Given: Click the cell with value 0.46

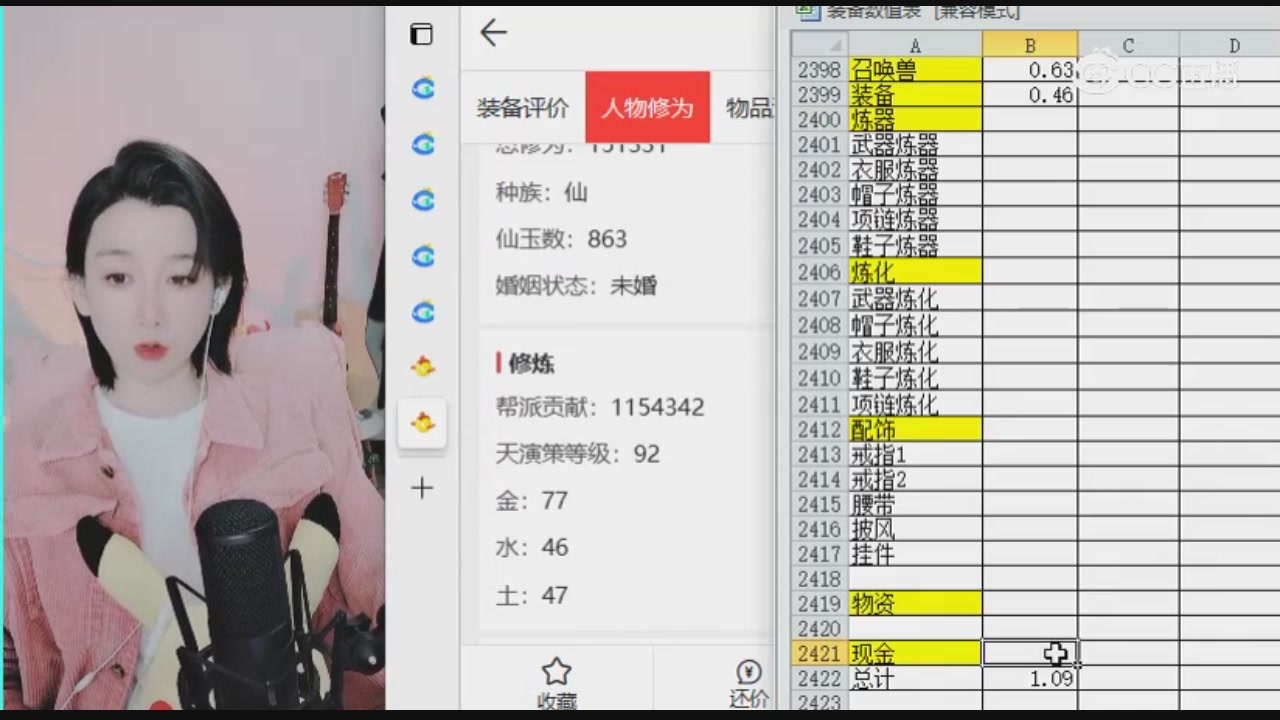Looking at the screenshot, I should coord(1030,95).
